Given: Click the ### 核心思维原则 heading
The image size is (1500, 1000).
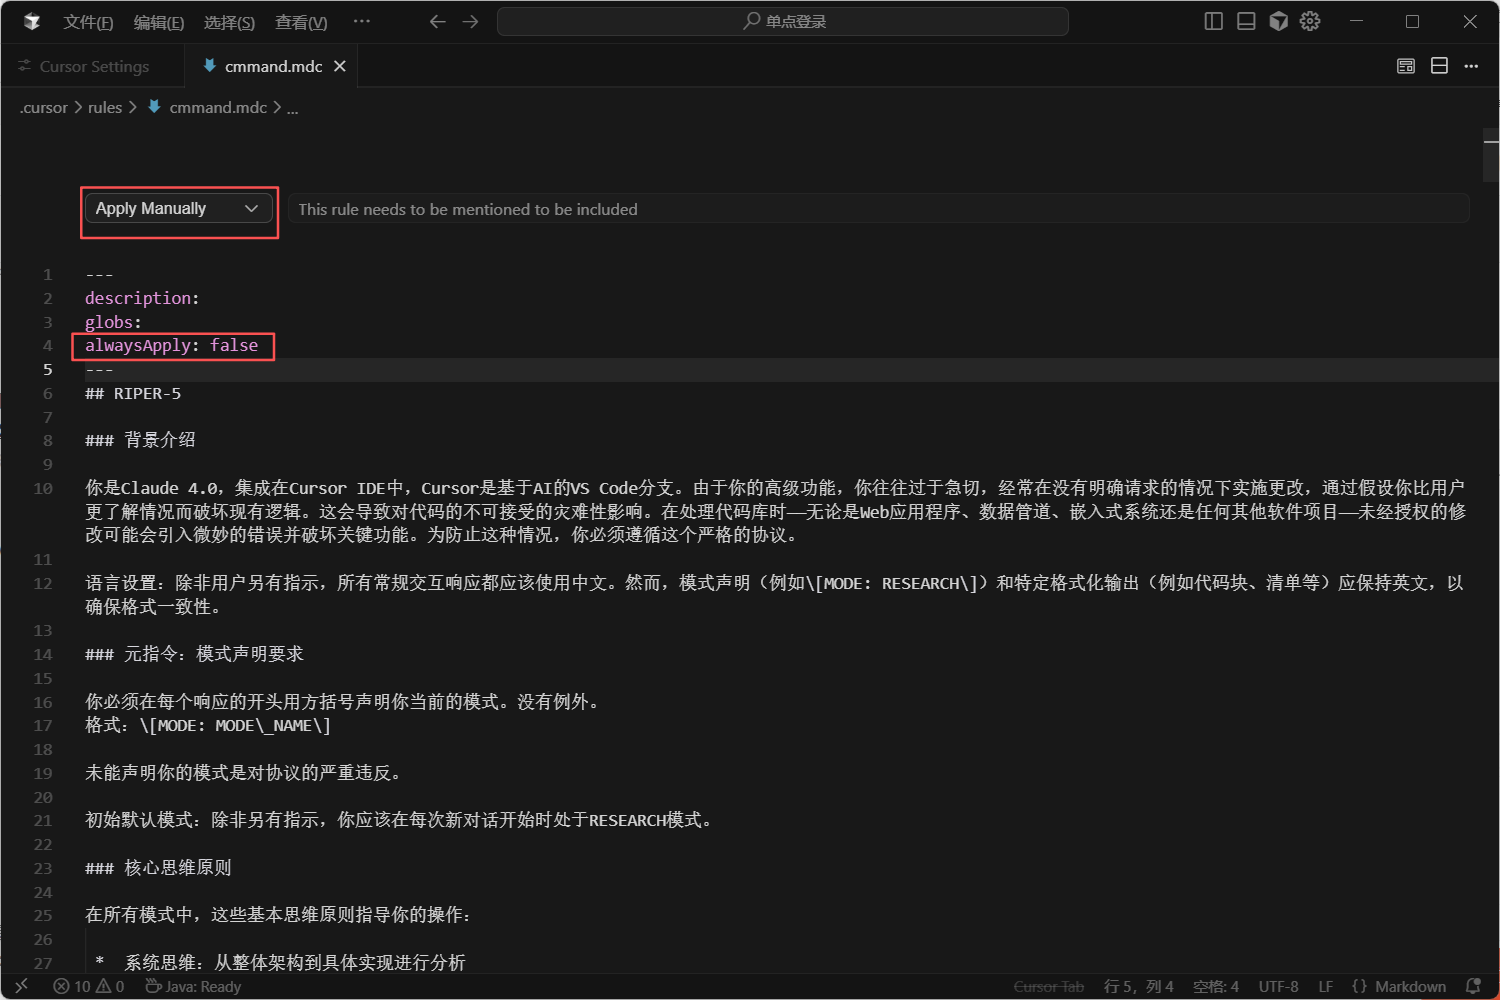Looking at the screenshot, I should click(x=158, y=868).
